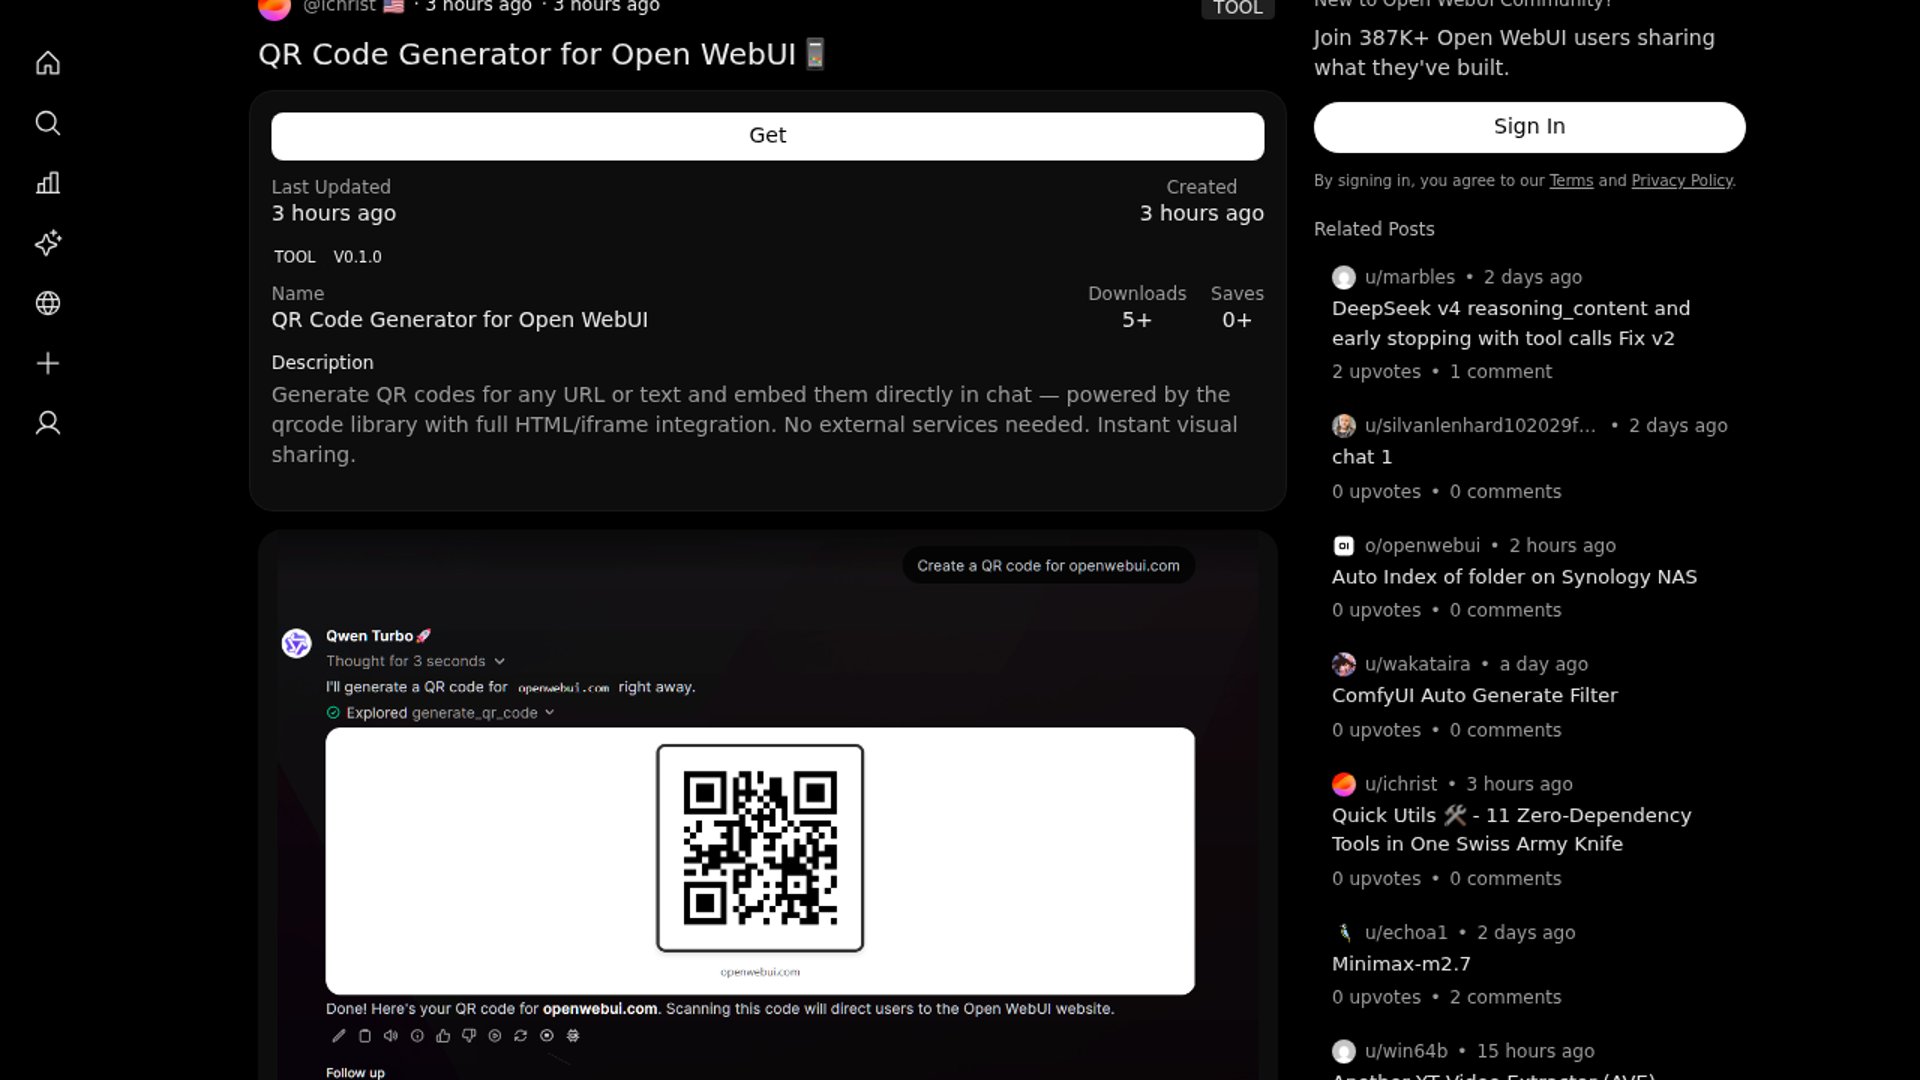
Task: Click the Search magnifier sidebar icon
Action: tap(48, 123)
